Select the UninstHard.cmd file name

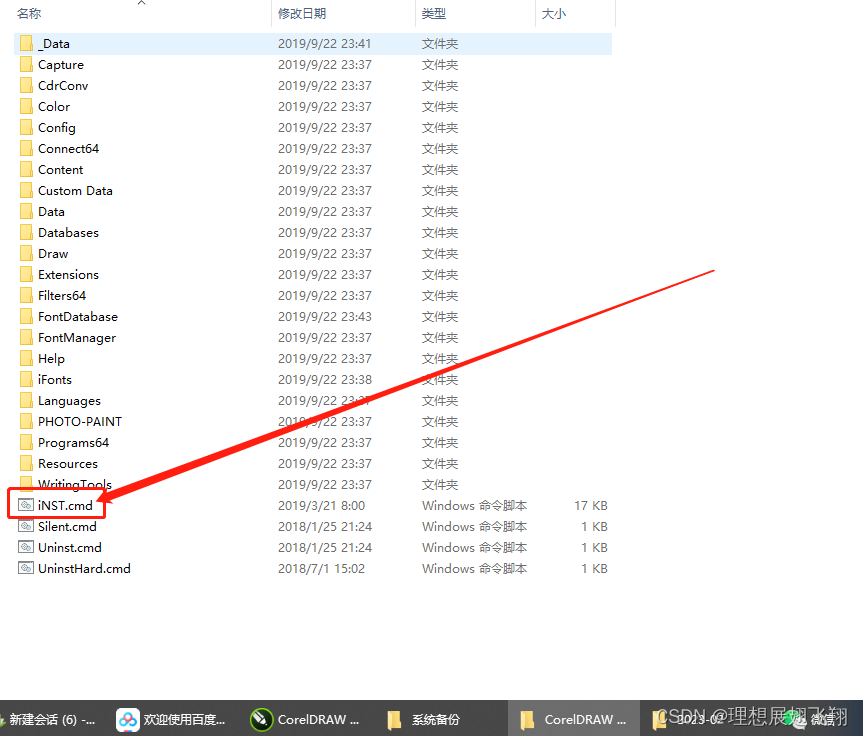[84, 568]
